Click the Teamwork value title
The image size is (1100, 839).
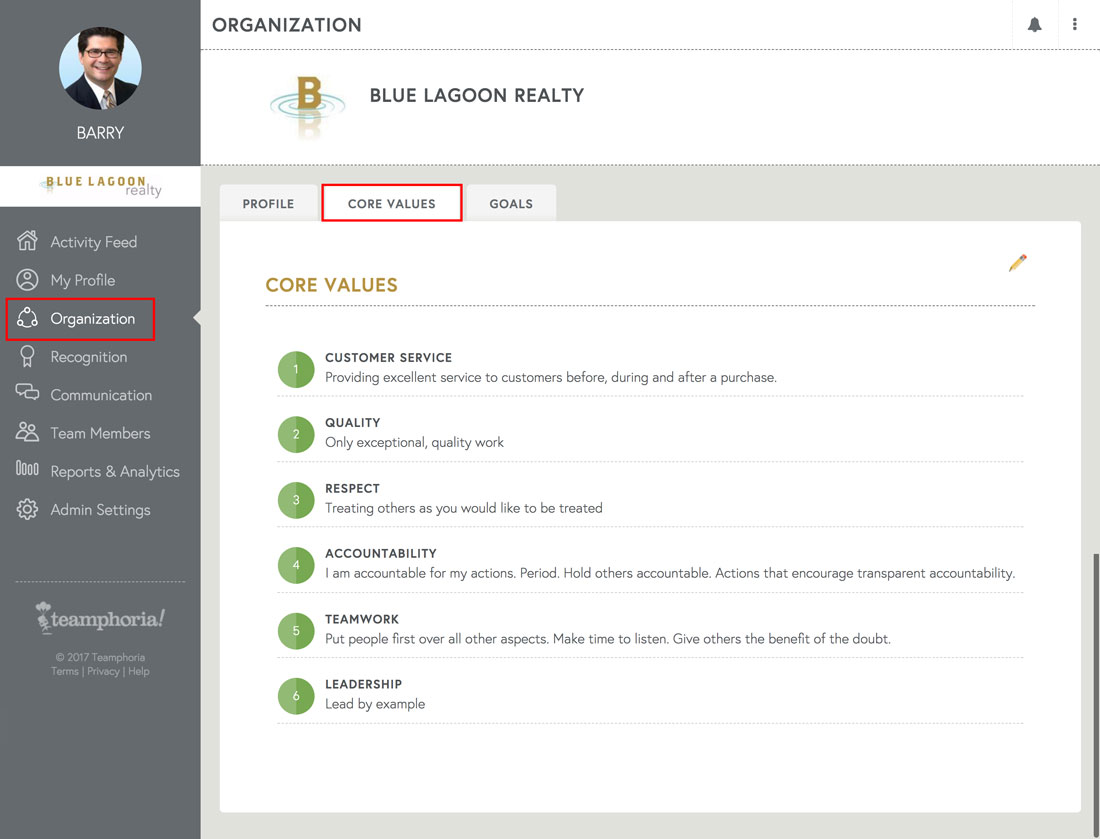[x=361, y=619]
